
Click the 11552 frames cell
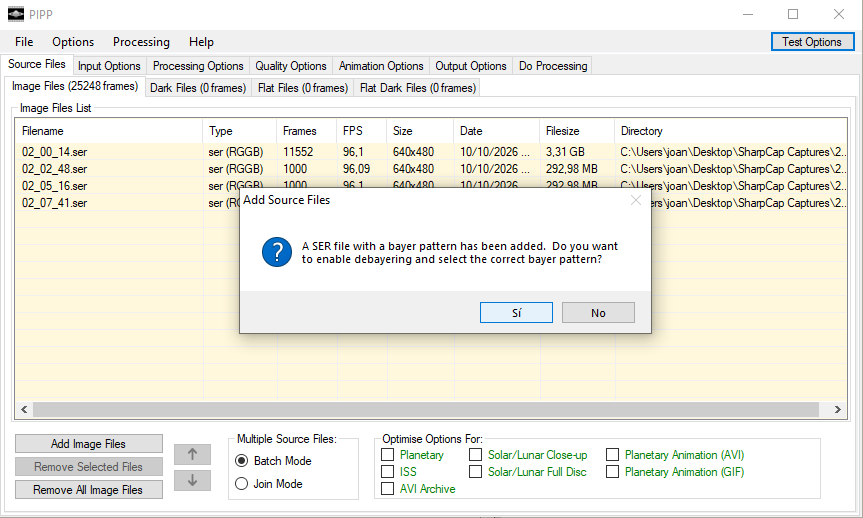pos(298,152)
